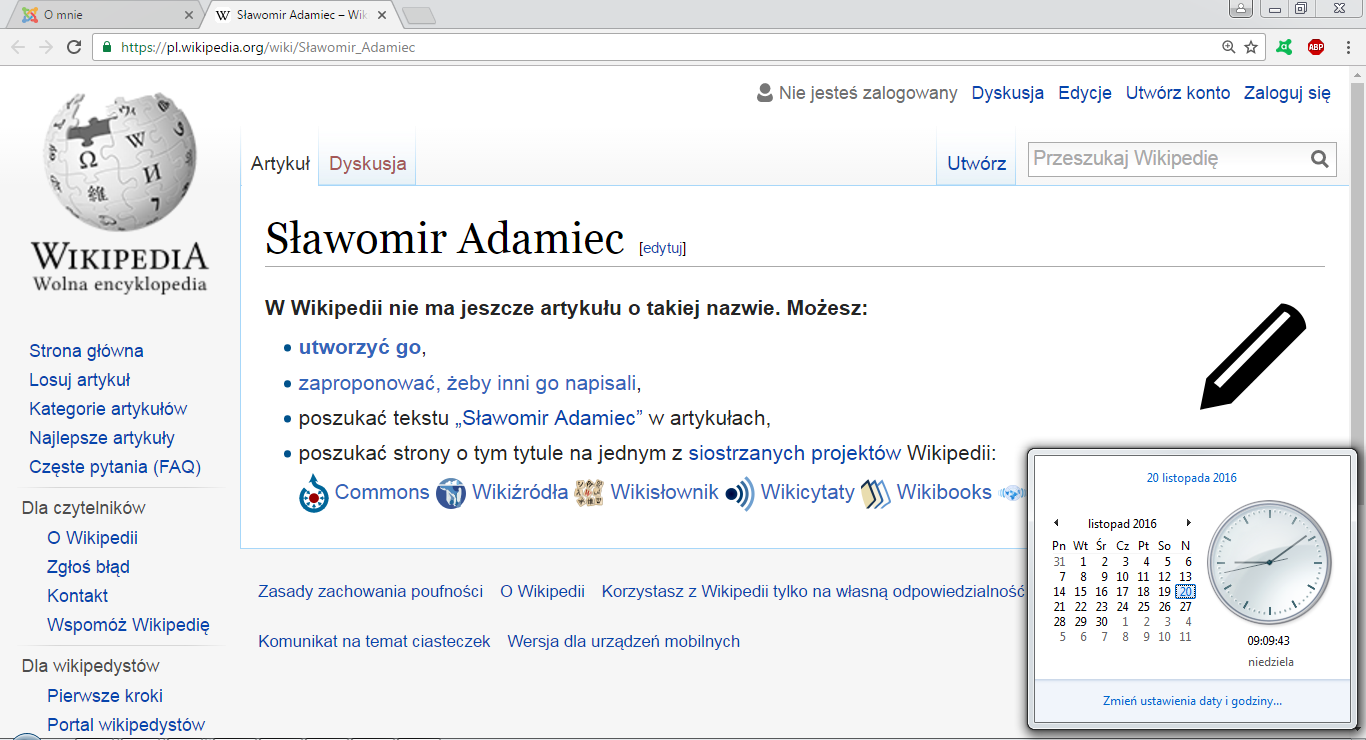
Task: Select day 15 in the calendar
Action: 1080,592
